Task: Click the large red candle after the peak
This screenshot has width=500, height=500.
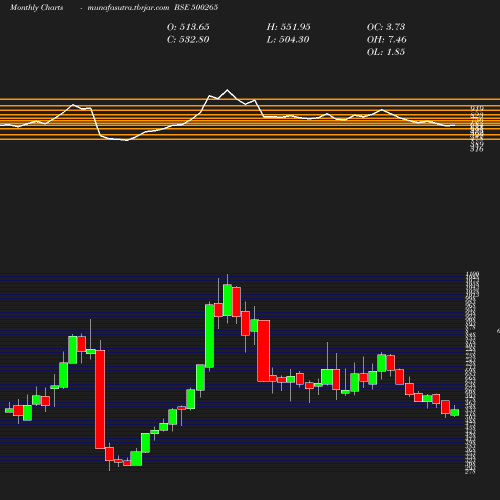Action: coord(264,351)
